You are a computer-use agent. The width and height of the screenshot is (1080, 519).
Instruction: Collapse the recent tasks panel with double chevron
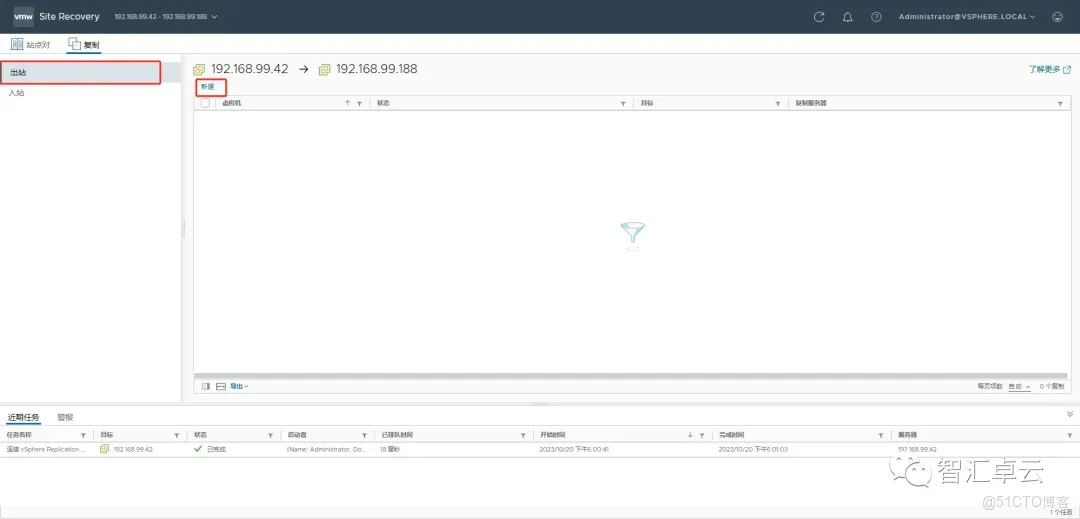pos(1070,414)
